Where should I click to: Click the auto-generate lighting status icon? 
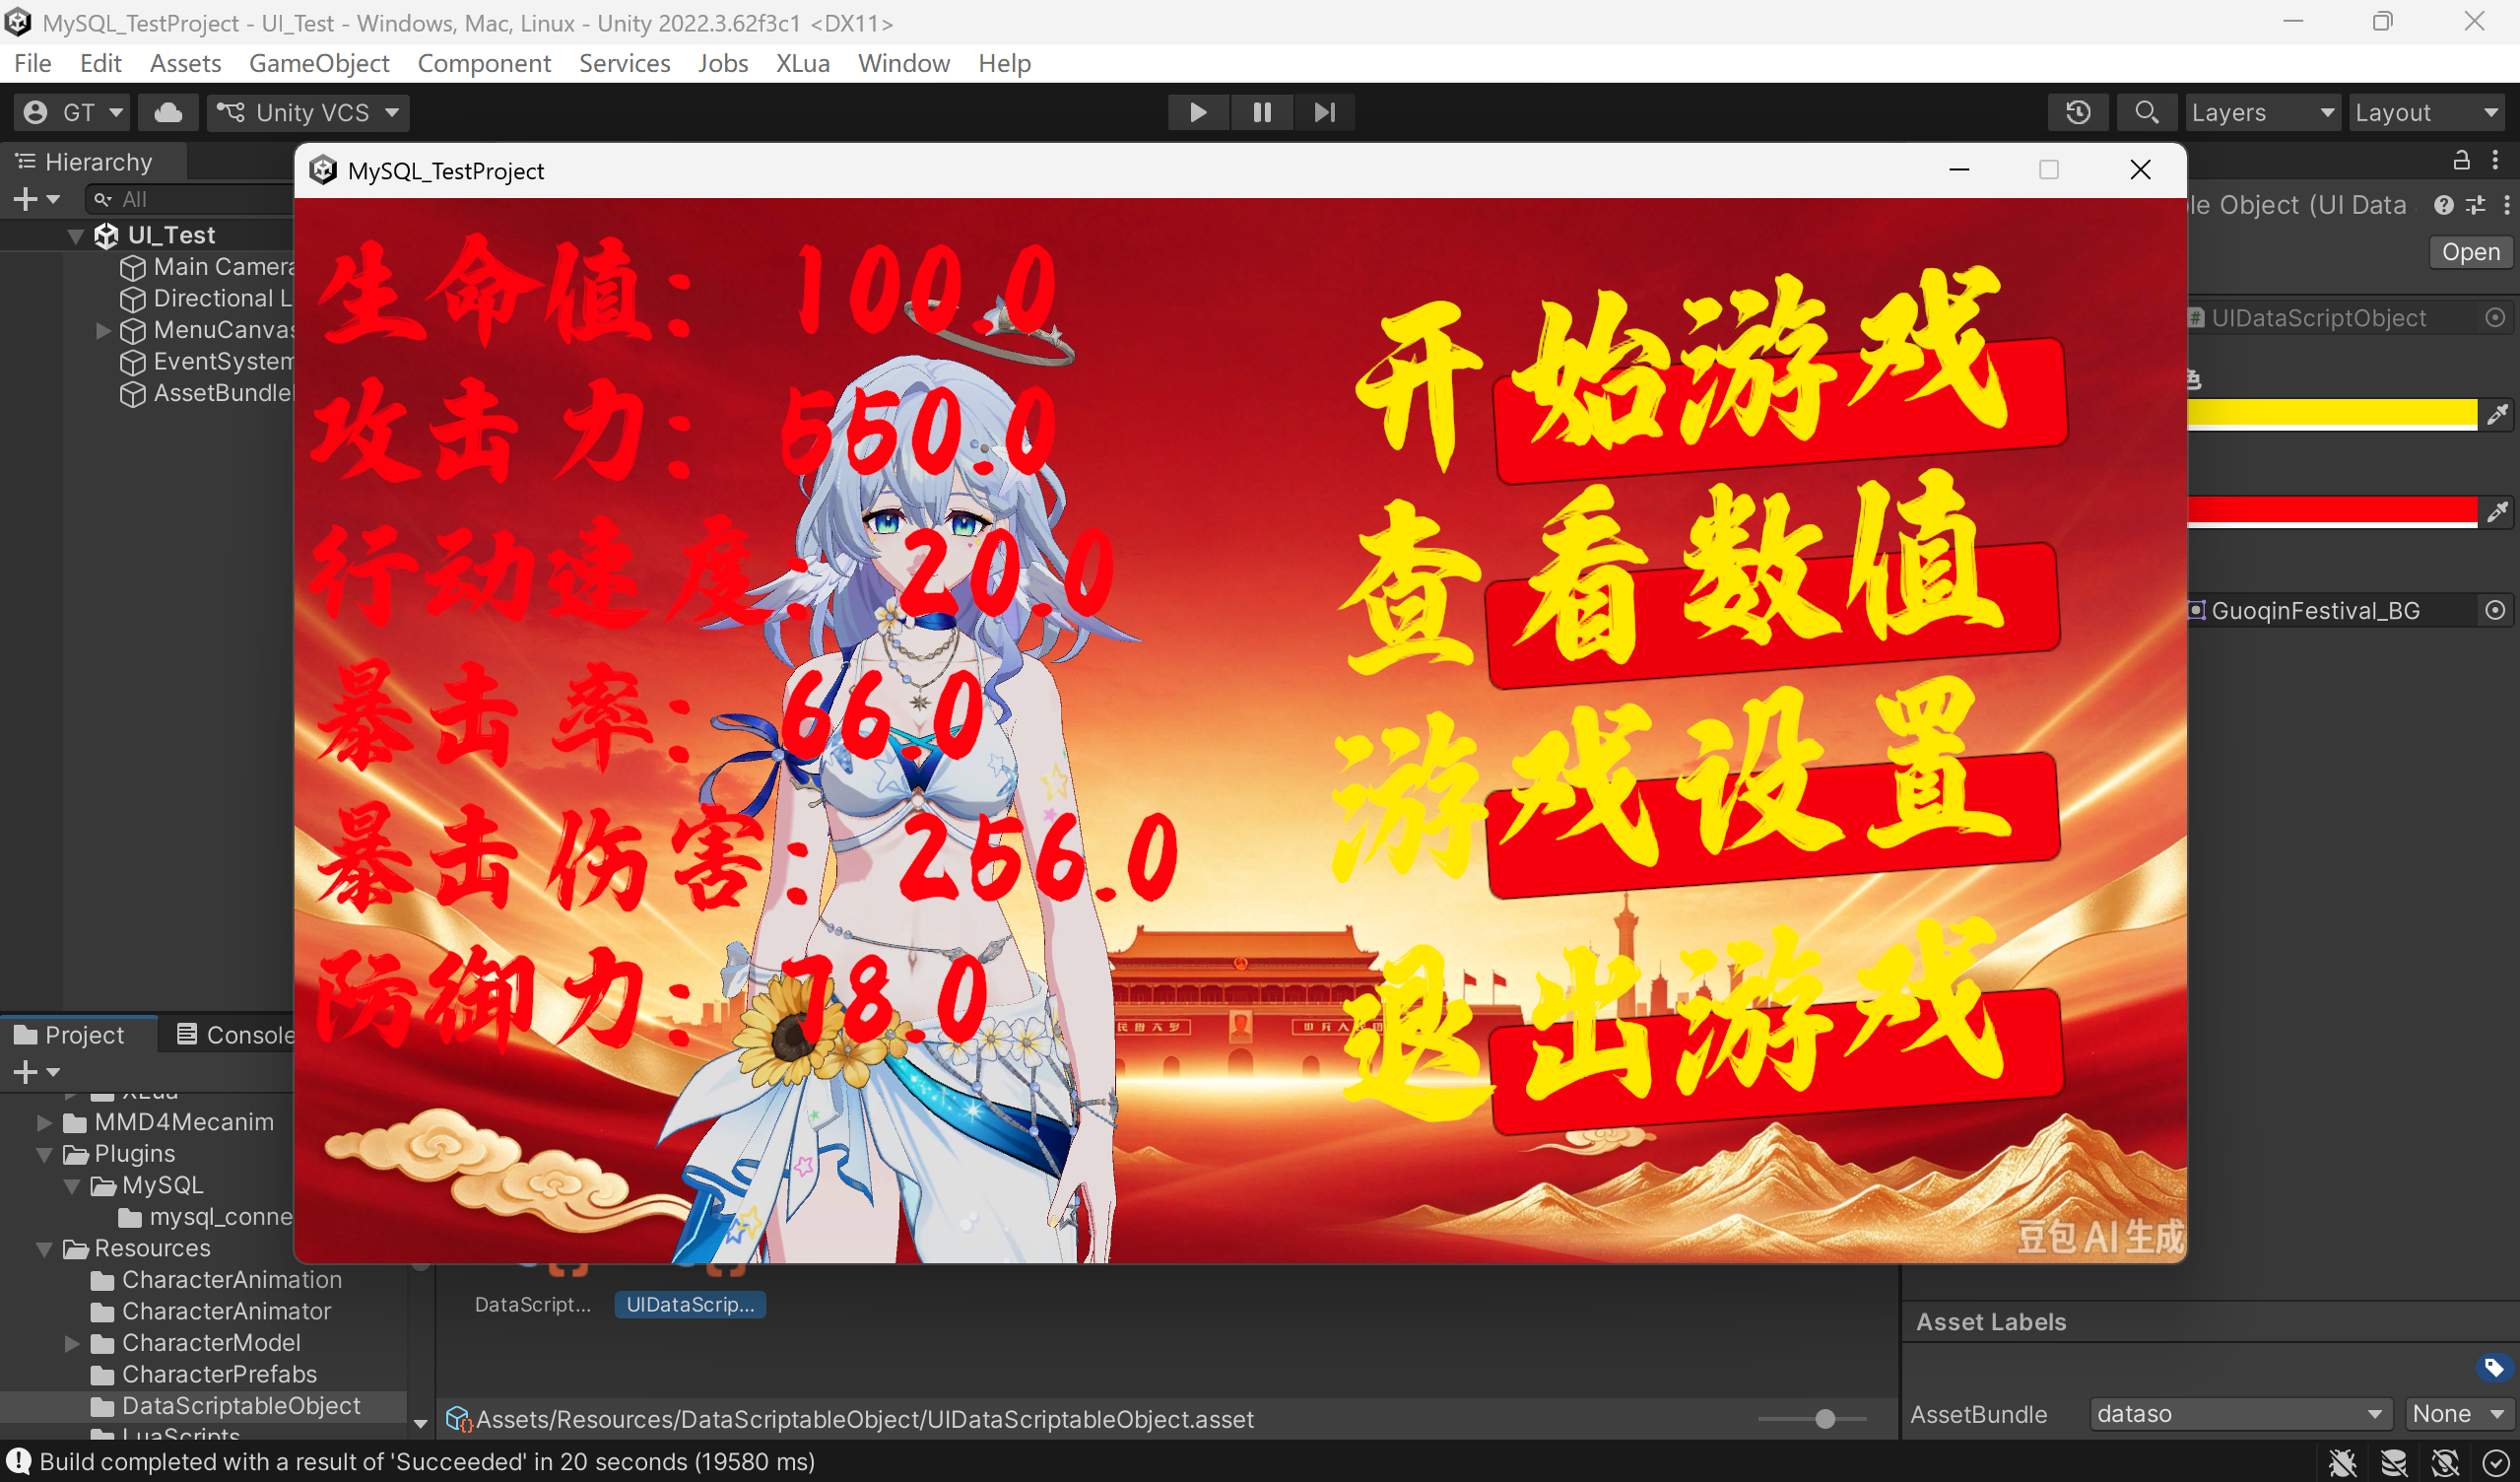[x=2445, y=1462]
